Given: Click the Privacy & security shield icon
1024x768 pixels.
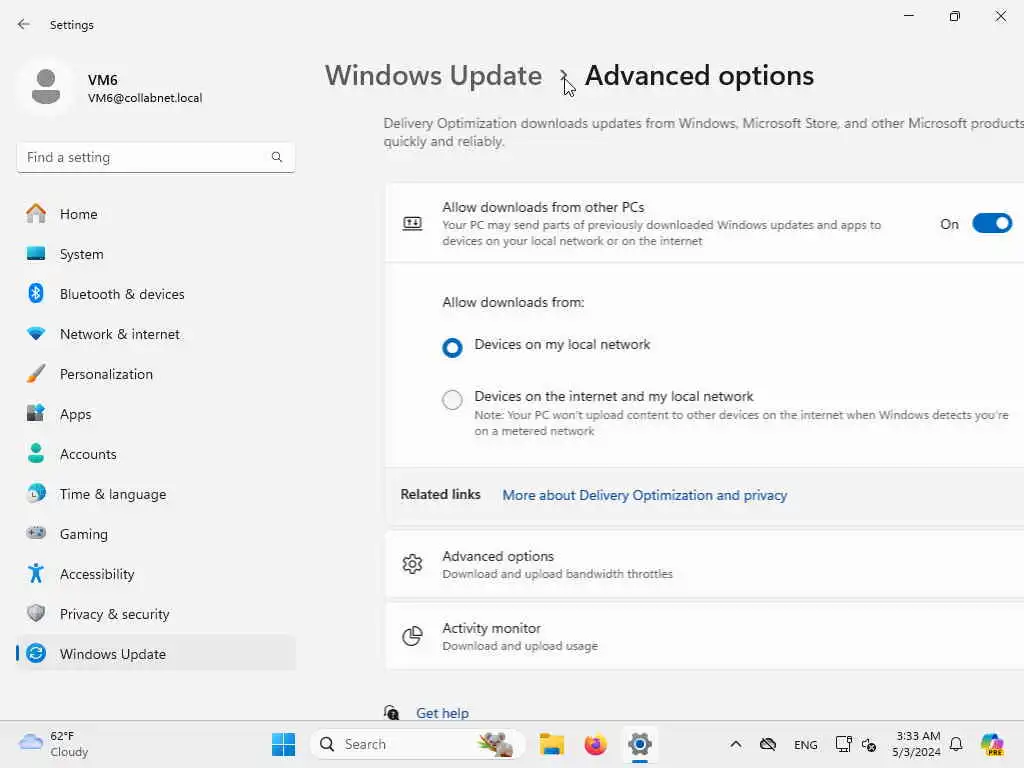Looking at the screenshot, I should (x=36, y=613).
